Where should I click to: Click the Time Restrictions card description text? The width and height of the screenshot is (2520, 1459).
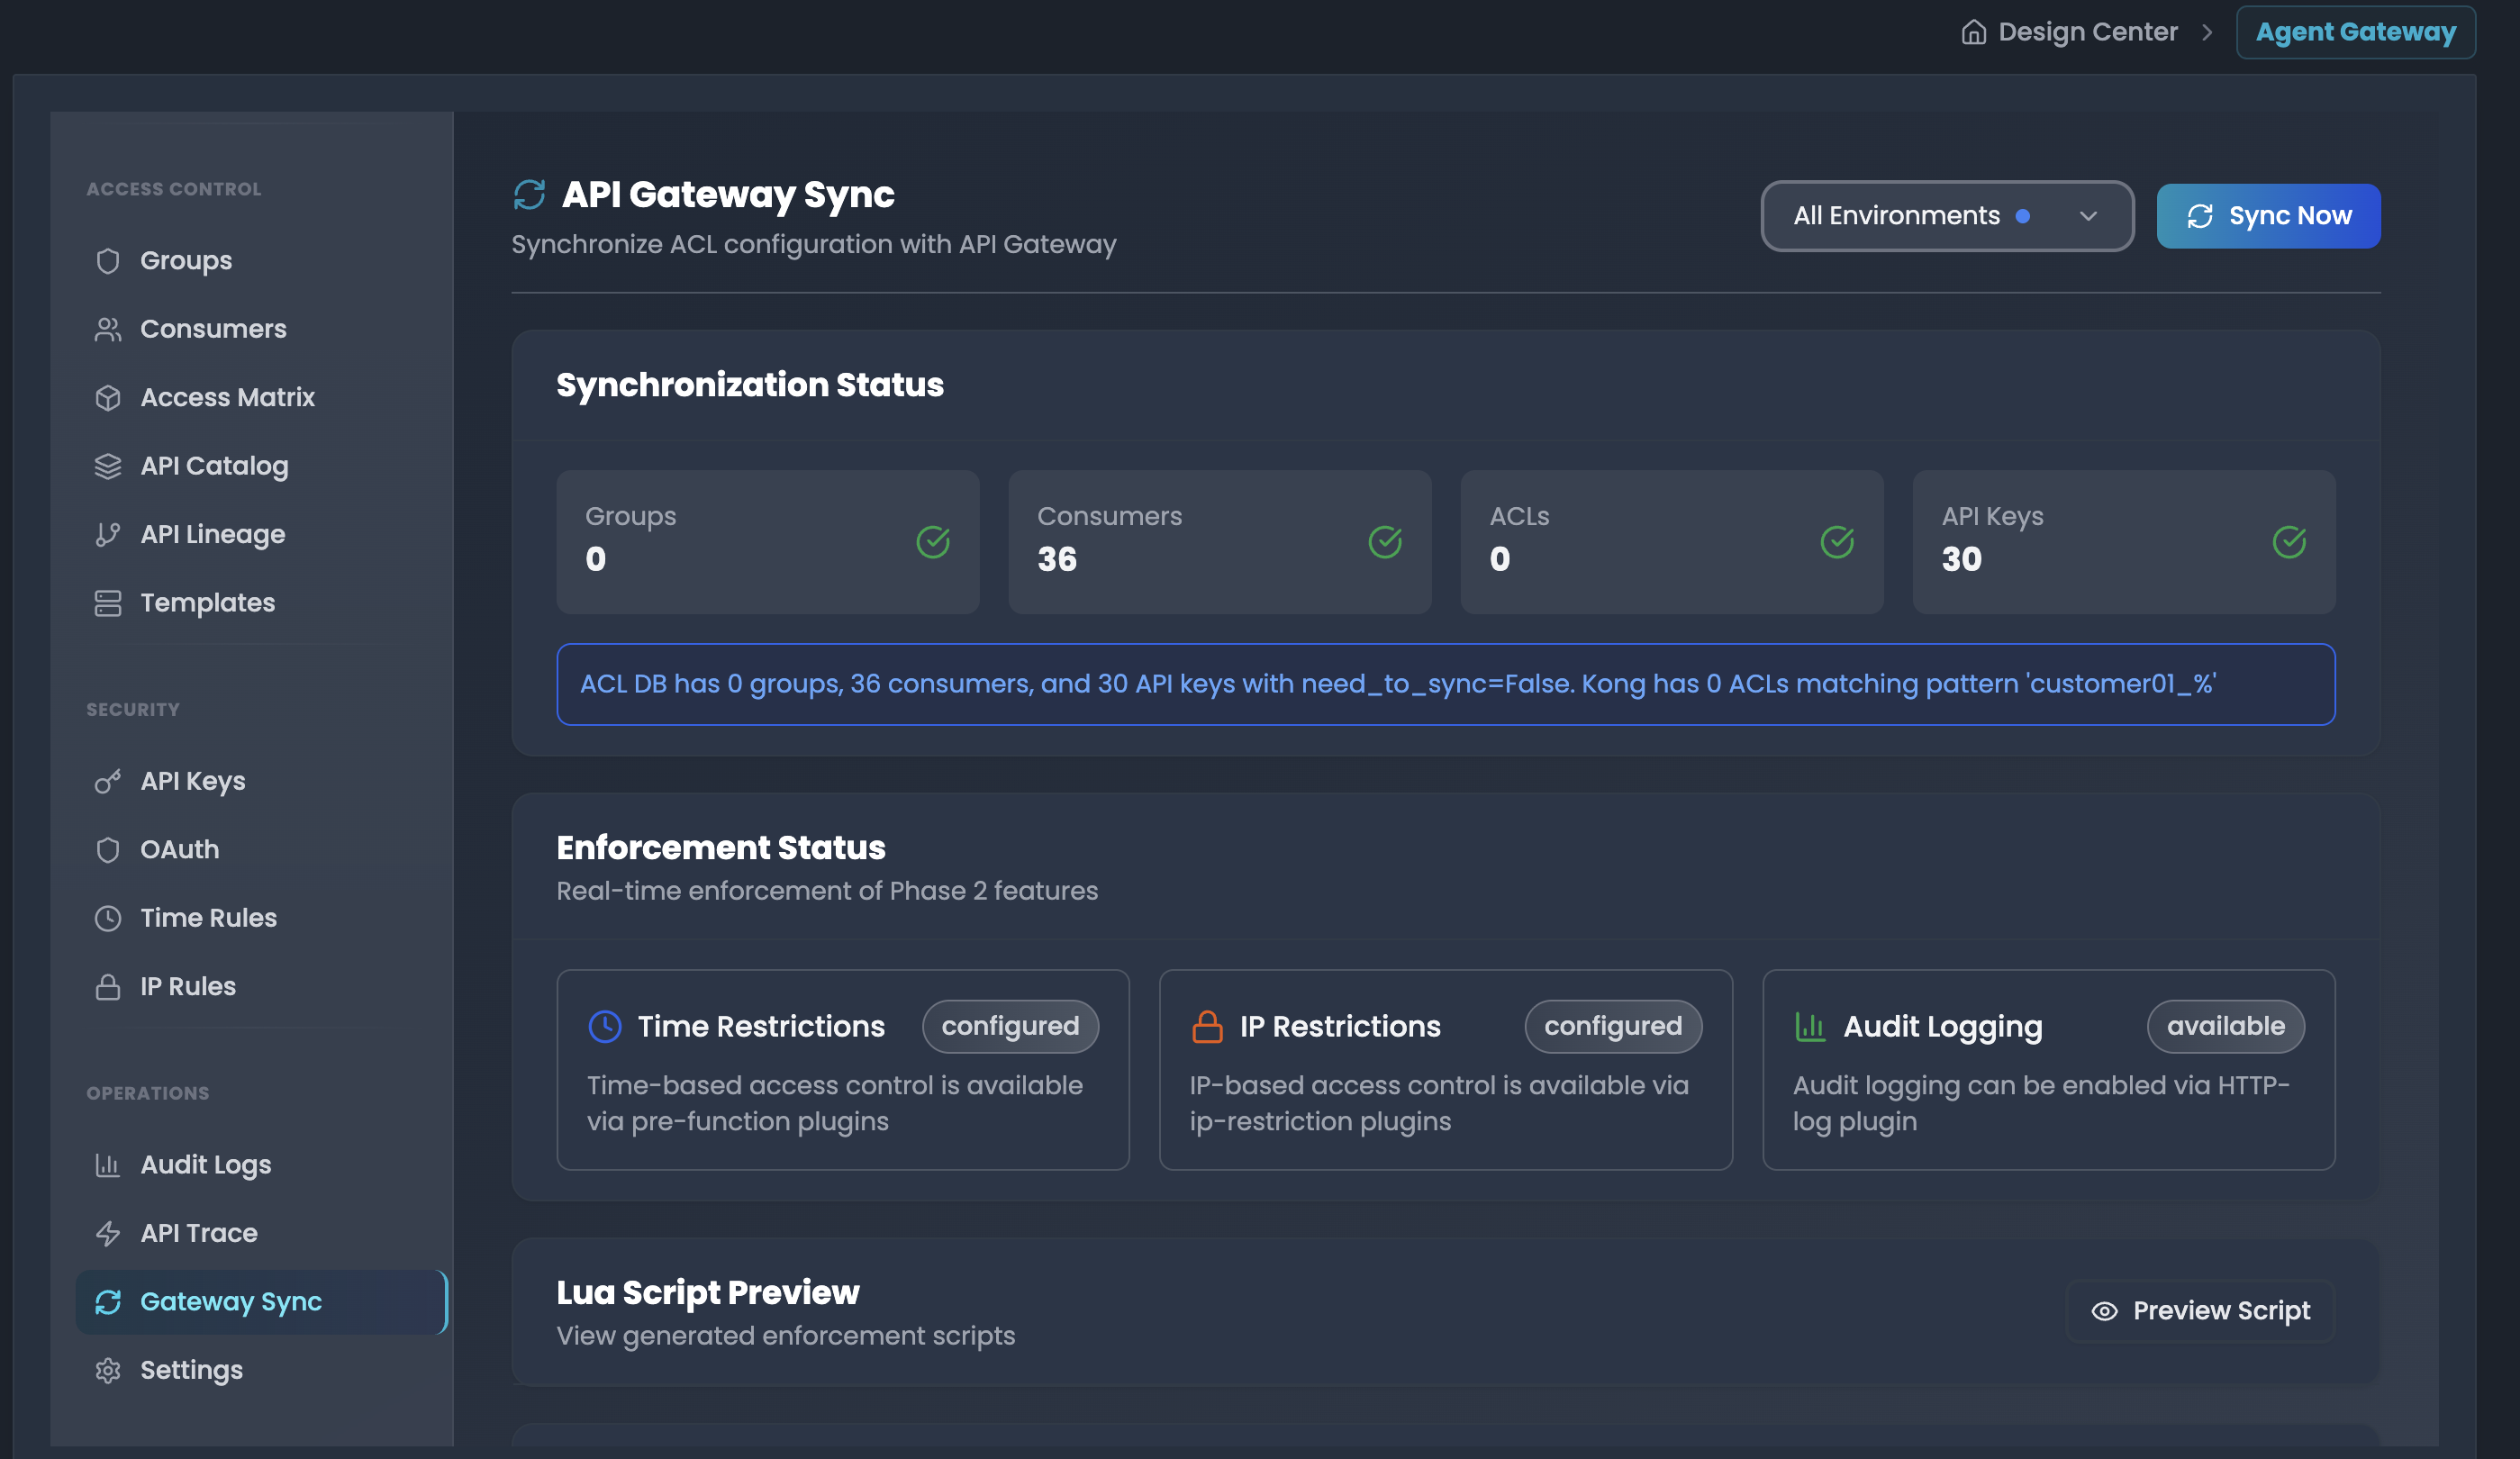pos(835,1103)
